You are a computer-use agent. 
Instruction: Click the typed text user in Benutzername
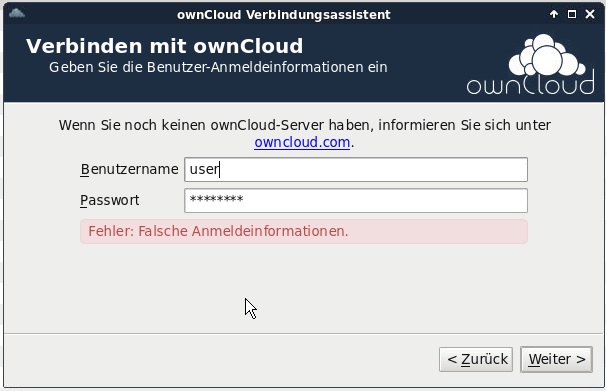tap(204, 169)
